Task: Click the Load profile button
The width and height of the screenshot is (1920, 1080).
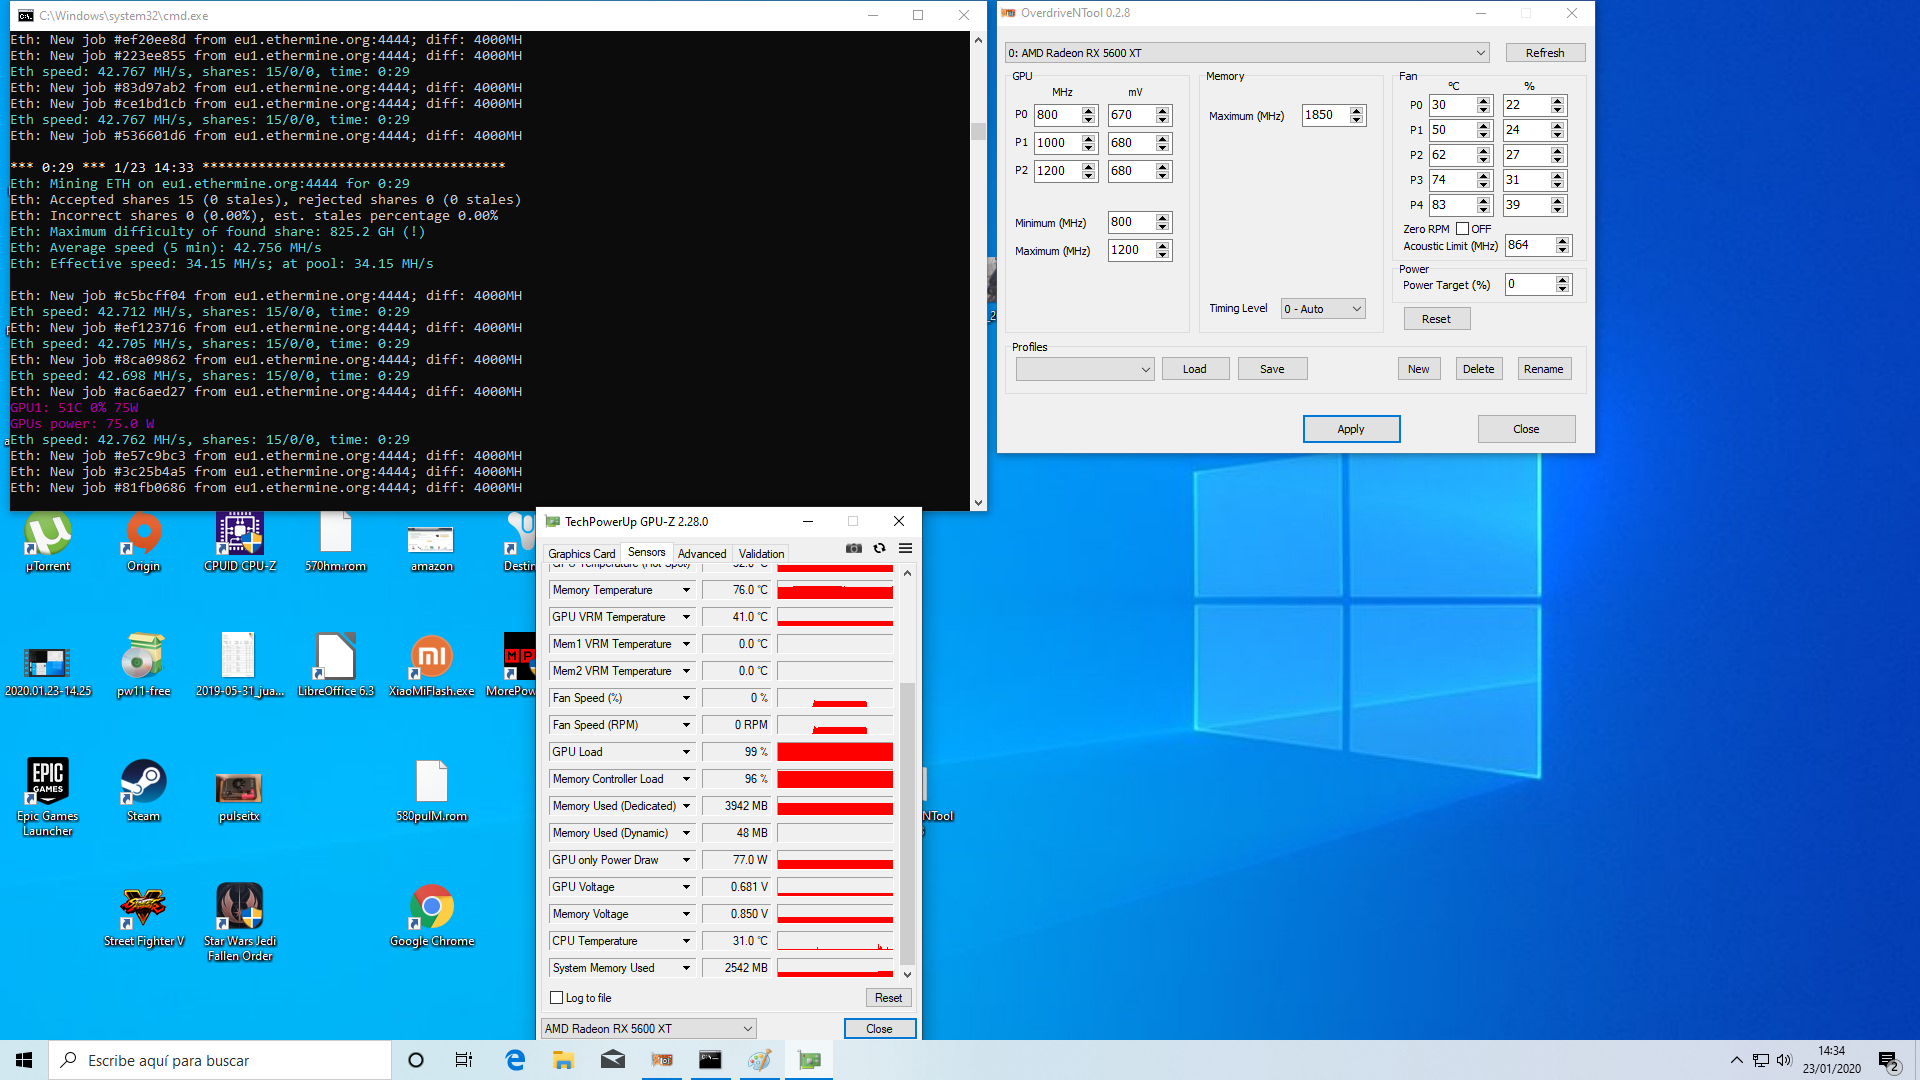Action: [x=1195, y=369]
